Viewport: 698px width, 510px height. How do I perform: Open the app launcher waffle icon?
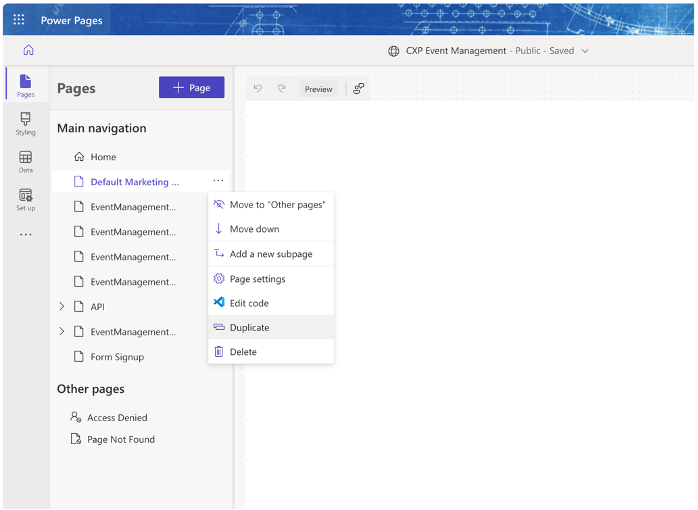pos(19,20)
